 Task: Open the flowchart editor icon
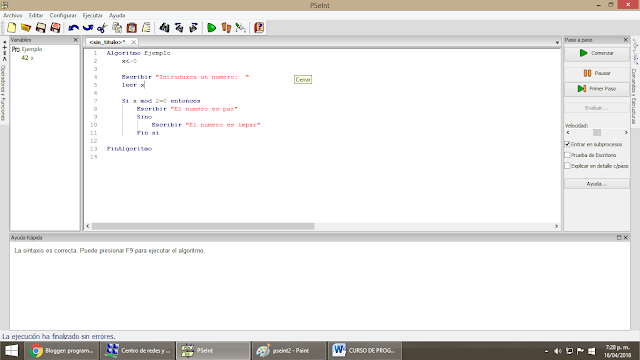240,28
